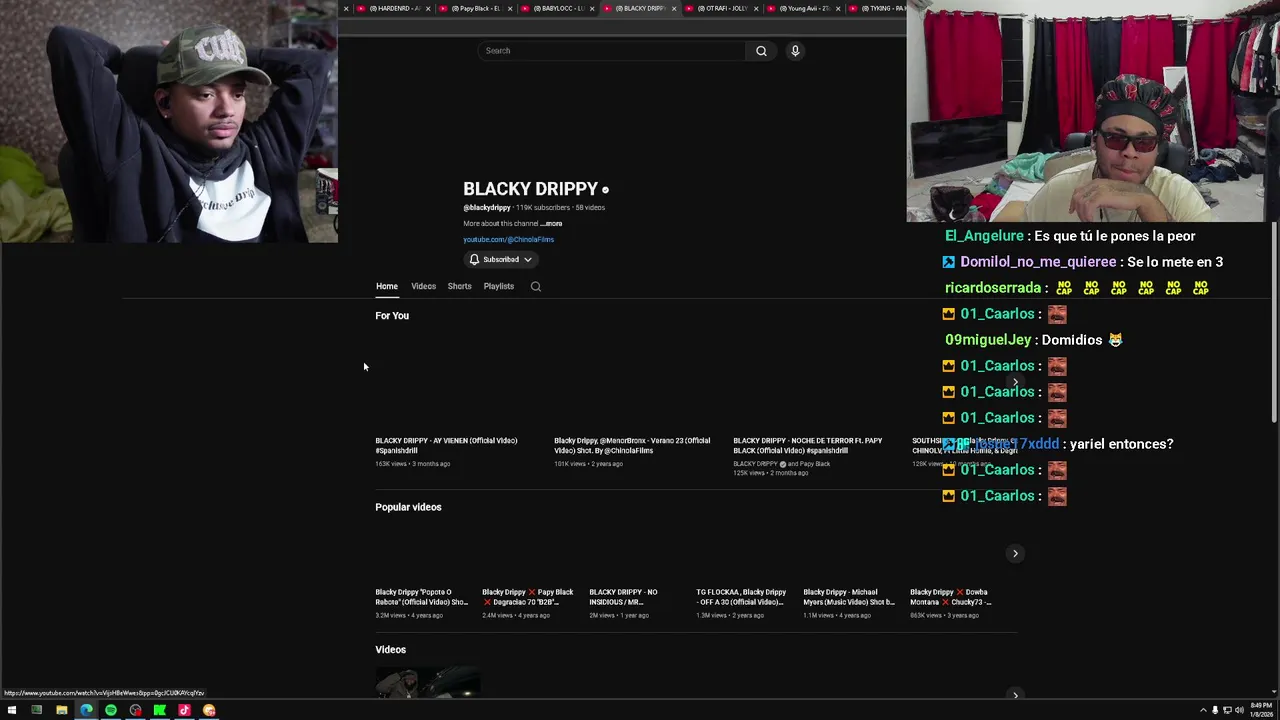Click the search magnifier button
The width and height of the screenshot is (1280, 720).
click(761, 51)
